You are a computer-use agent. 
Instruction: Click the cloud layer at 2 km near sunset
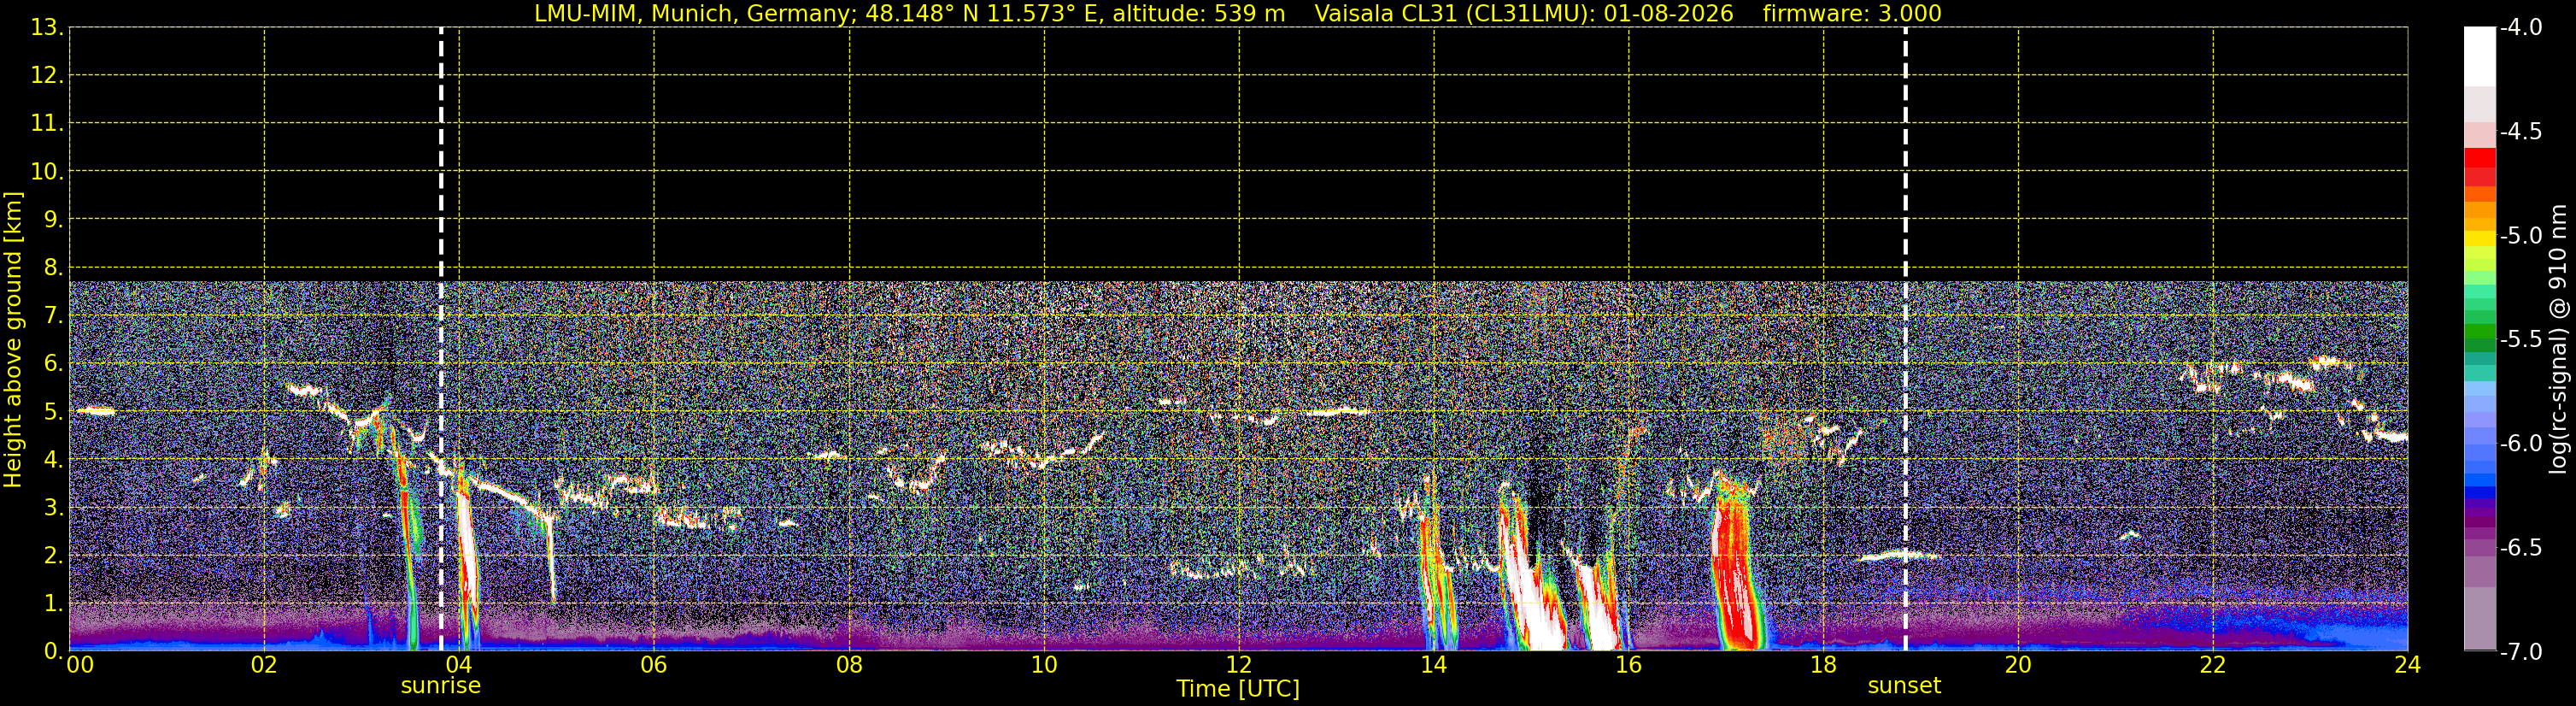click(x=1899, y=555)
